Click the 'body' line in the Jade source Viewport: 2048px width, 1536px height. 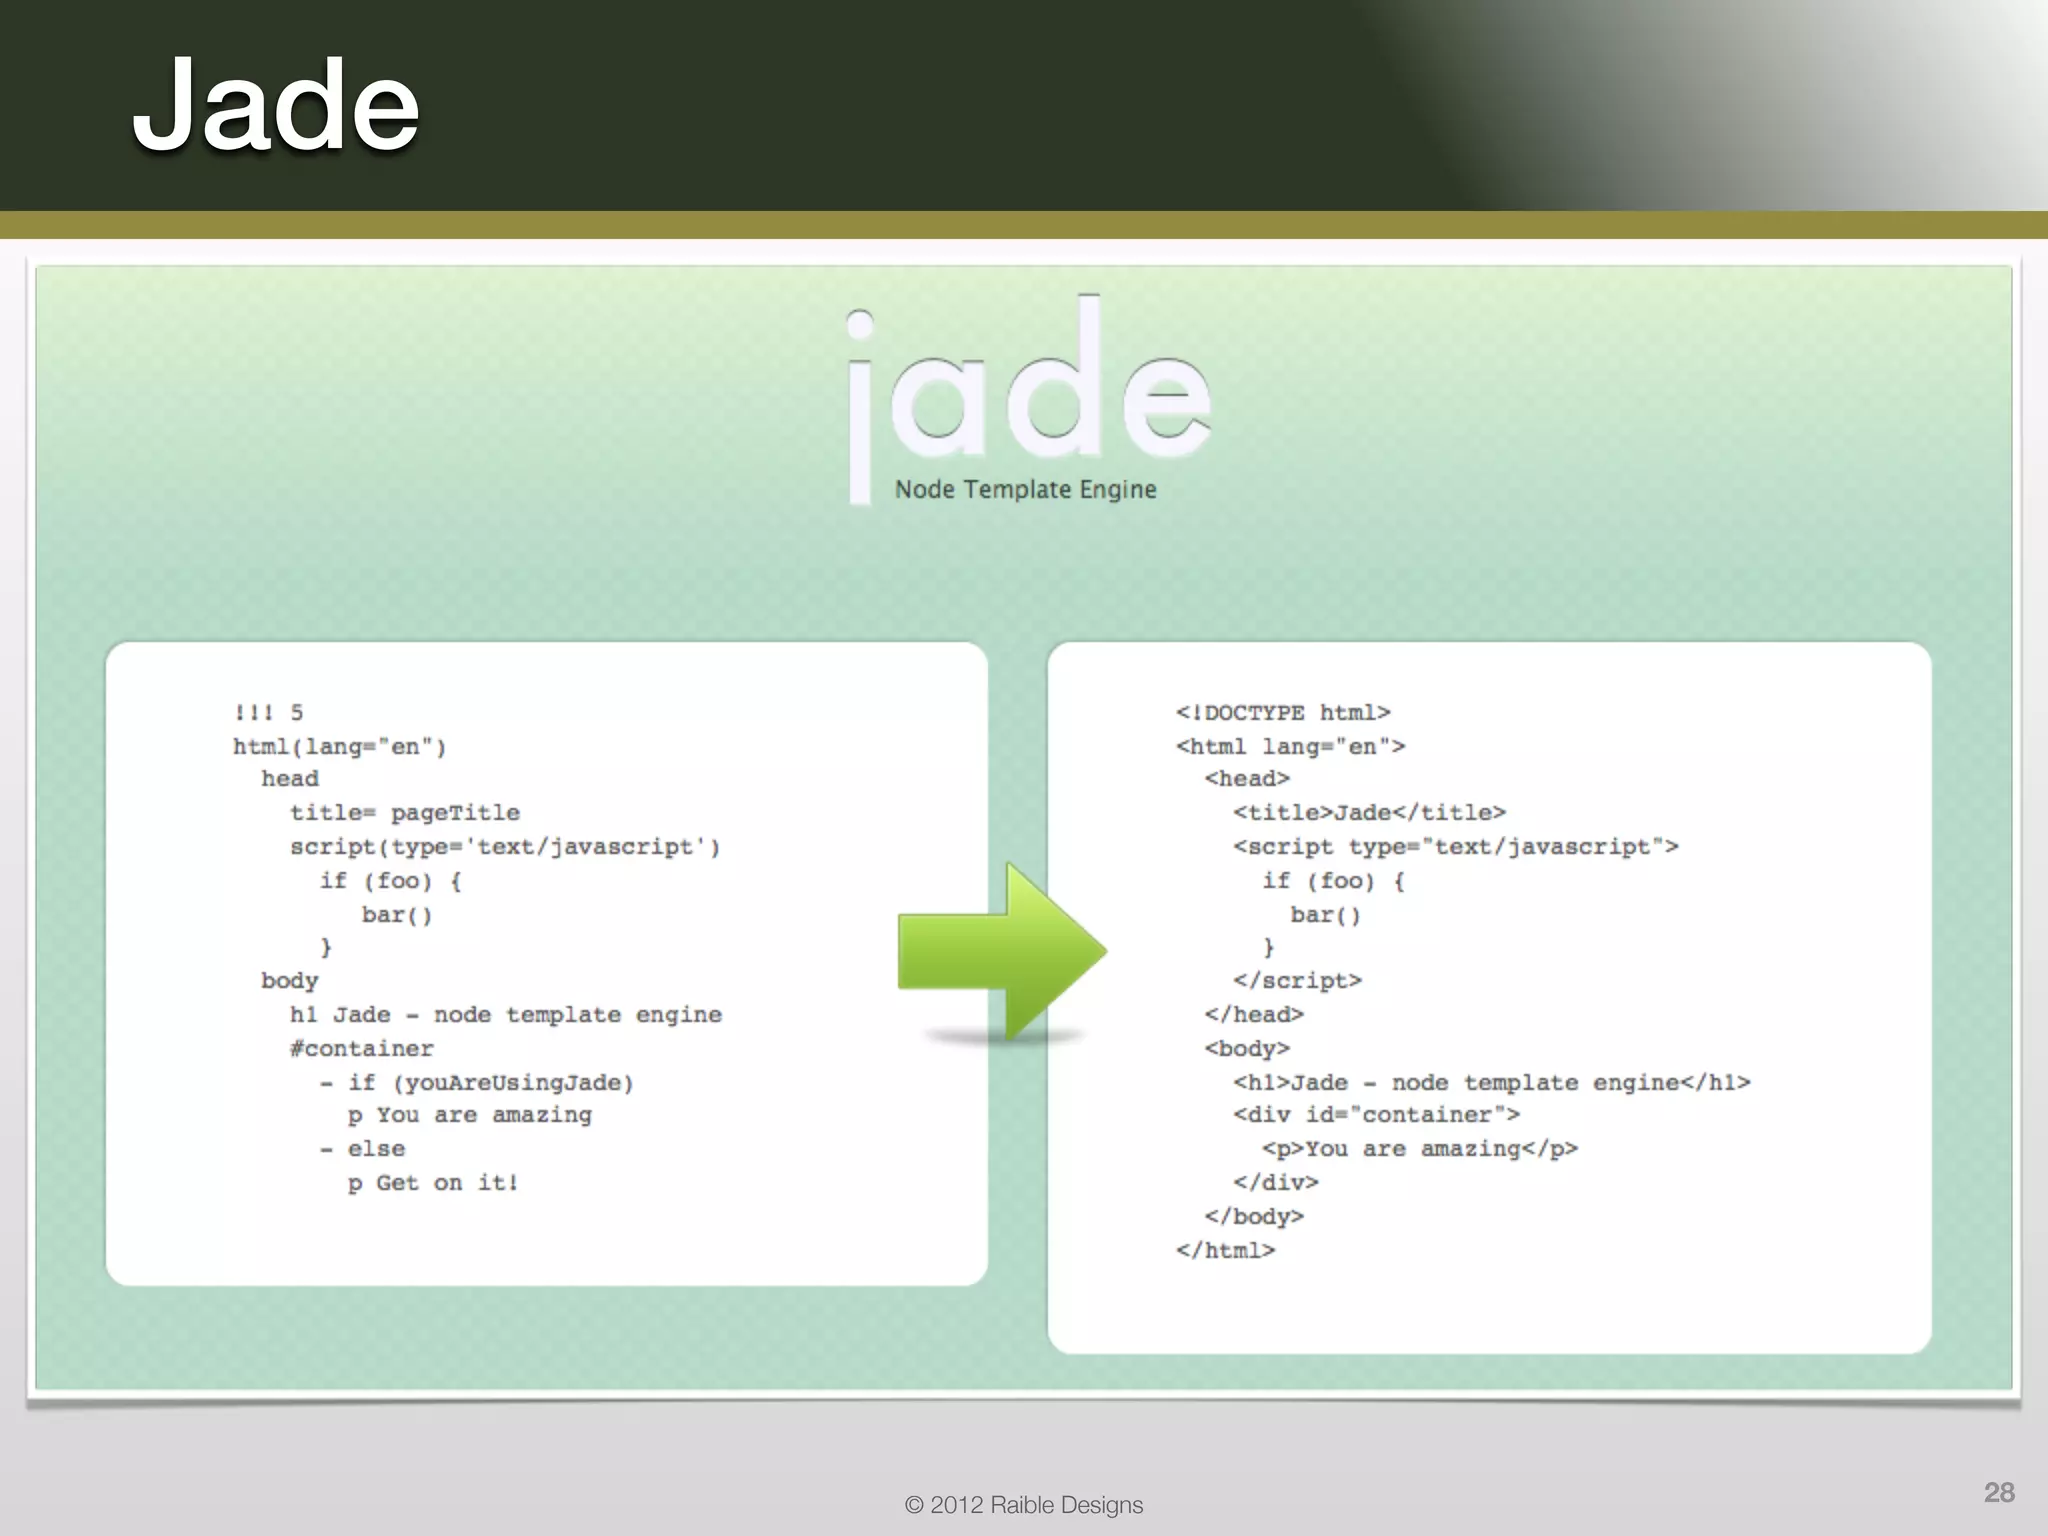290,980
